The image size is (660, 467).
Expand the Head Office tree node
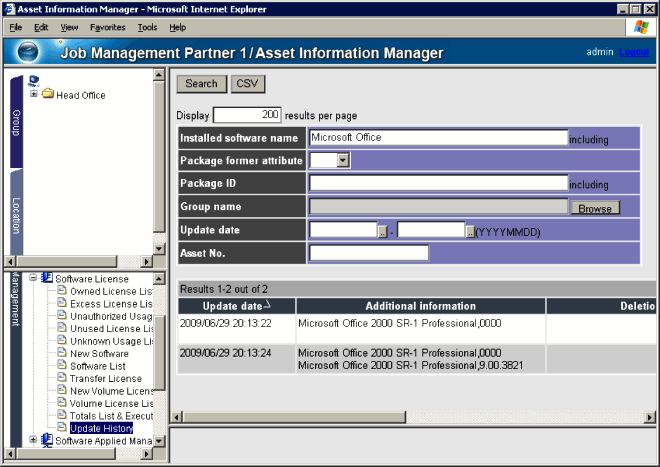[x=33, y=95]
